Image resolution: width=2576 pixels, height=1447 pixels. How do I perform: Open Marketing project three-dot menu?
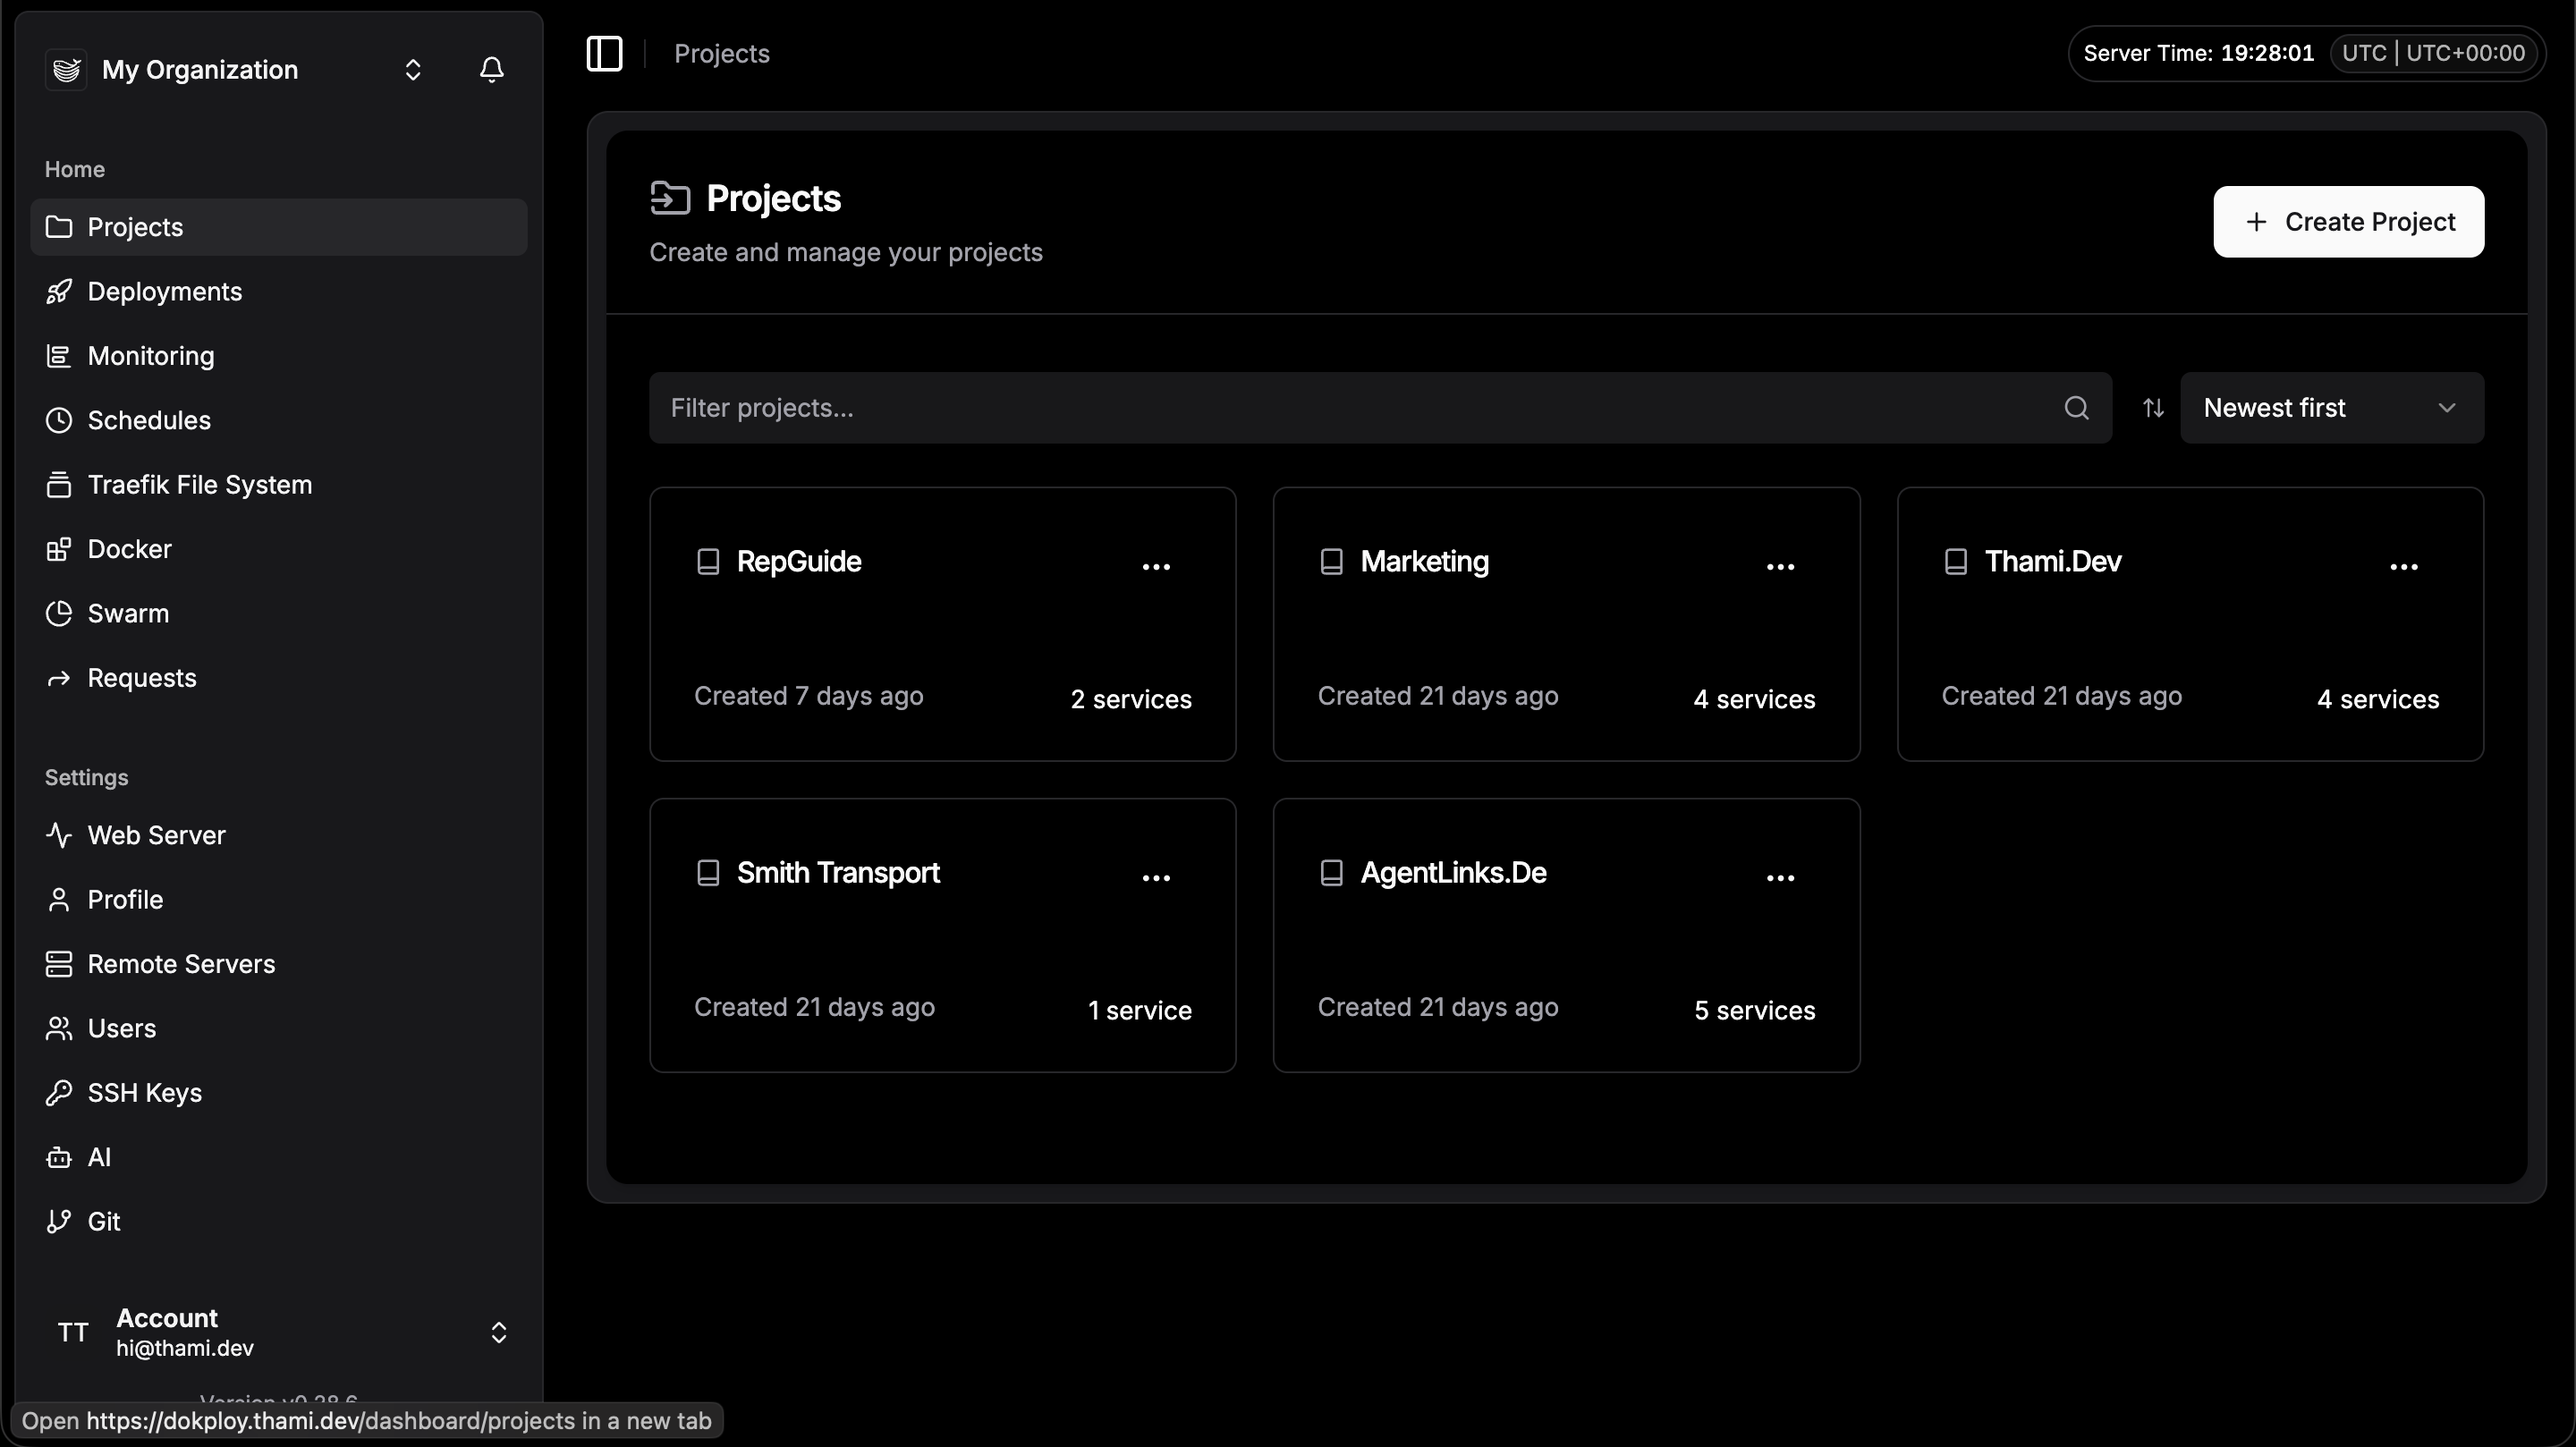coord(1779,566)
